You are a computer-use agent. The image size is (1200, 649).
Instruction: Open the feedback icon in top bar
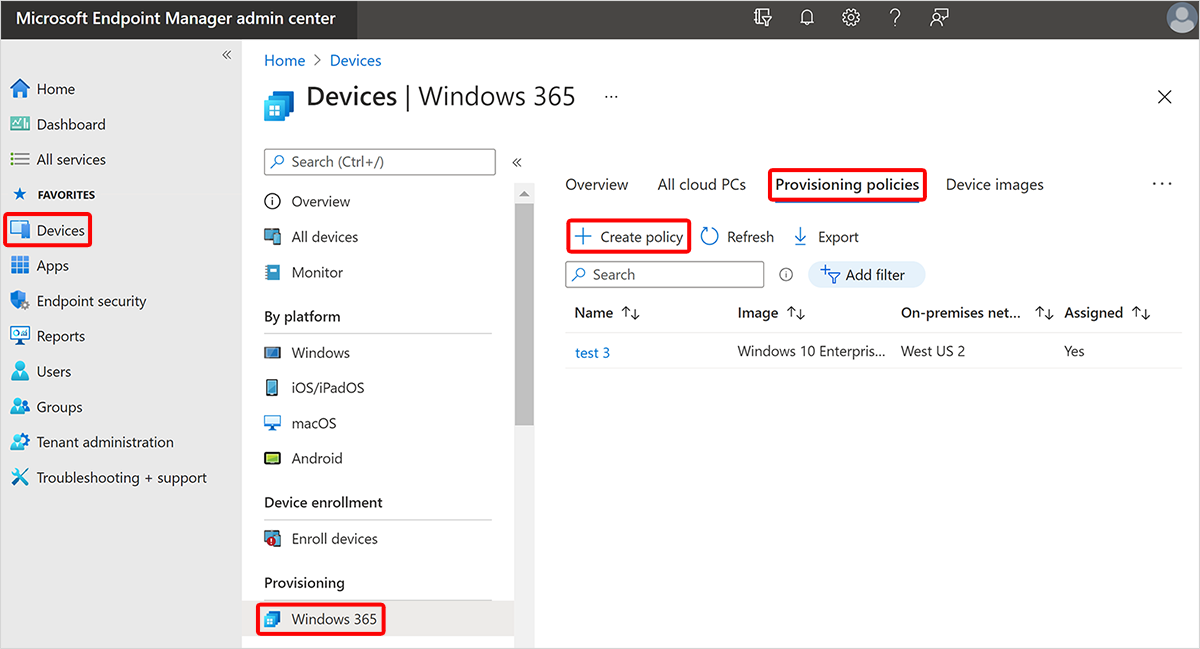coord(939,18)
